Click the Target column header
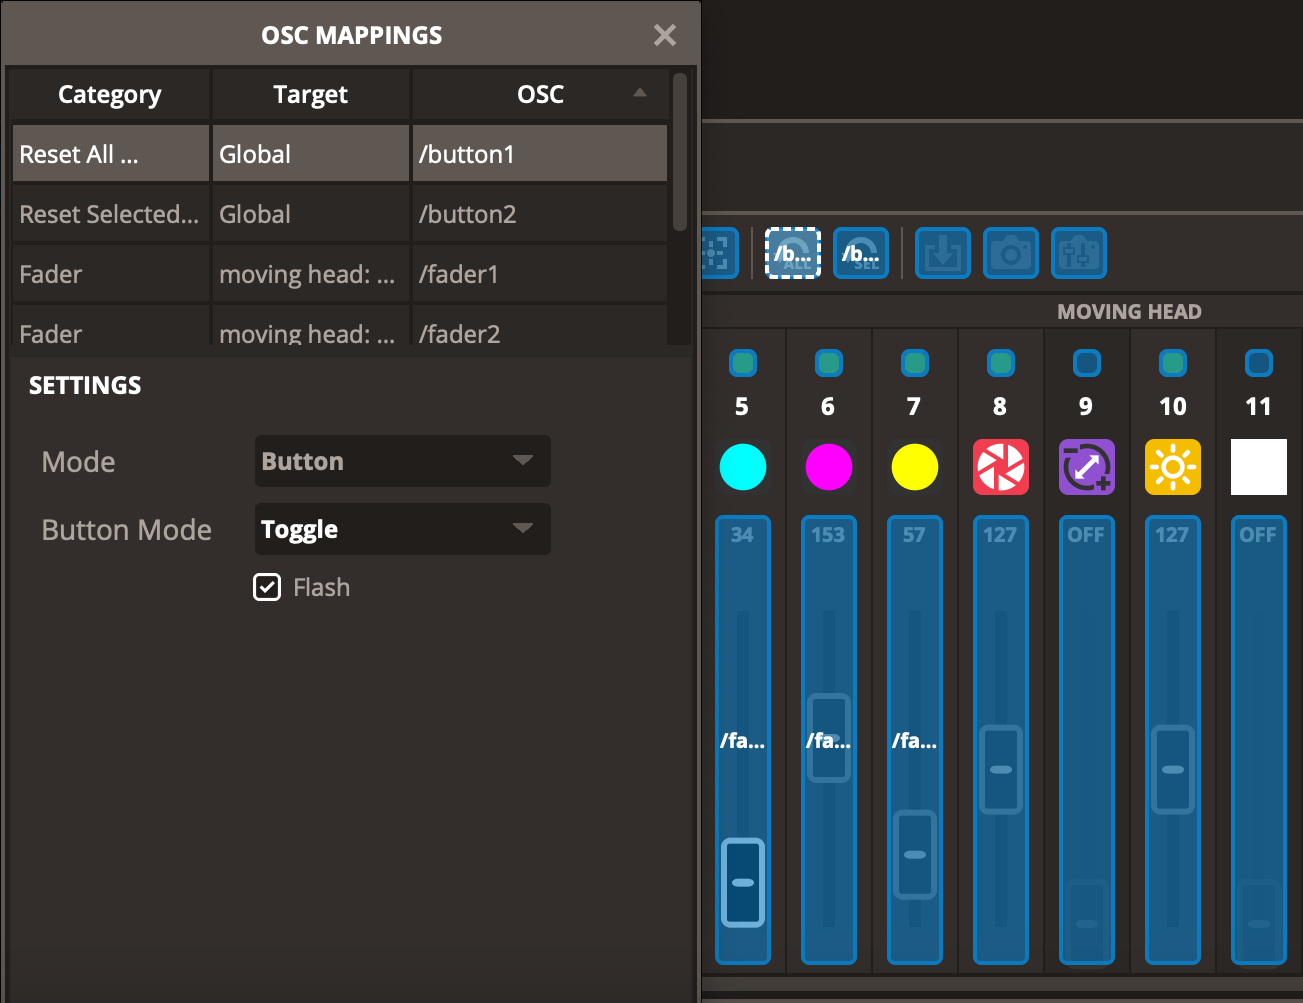The width and height of the screenshot is (1303, 1003). click(310, 94)
